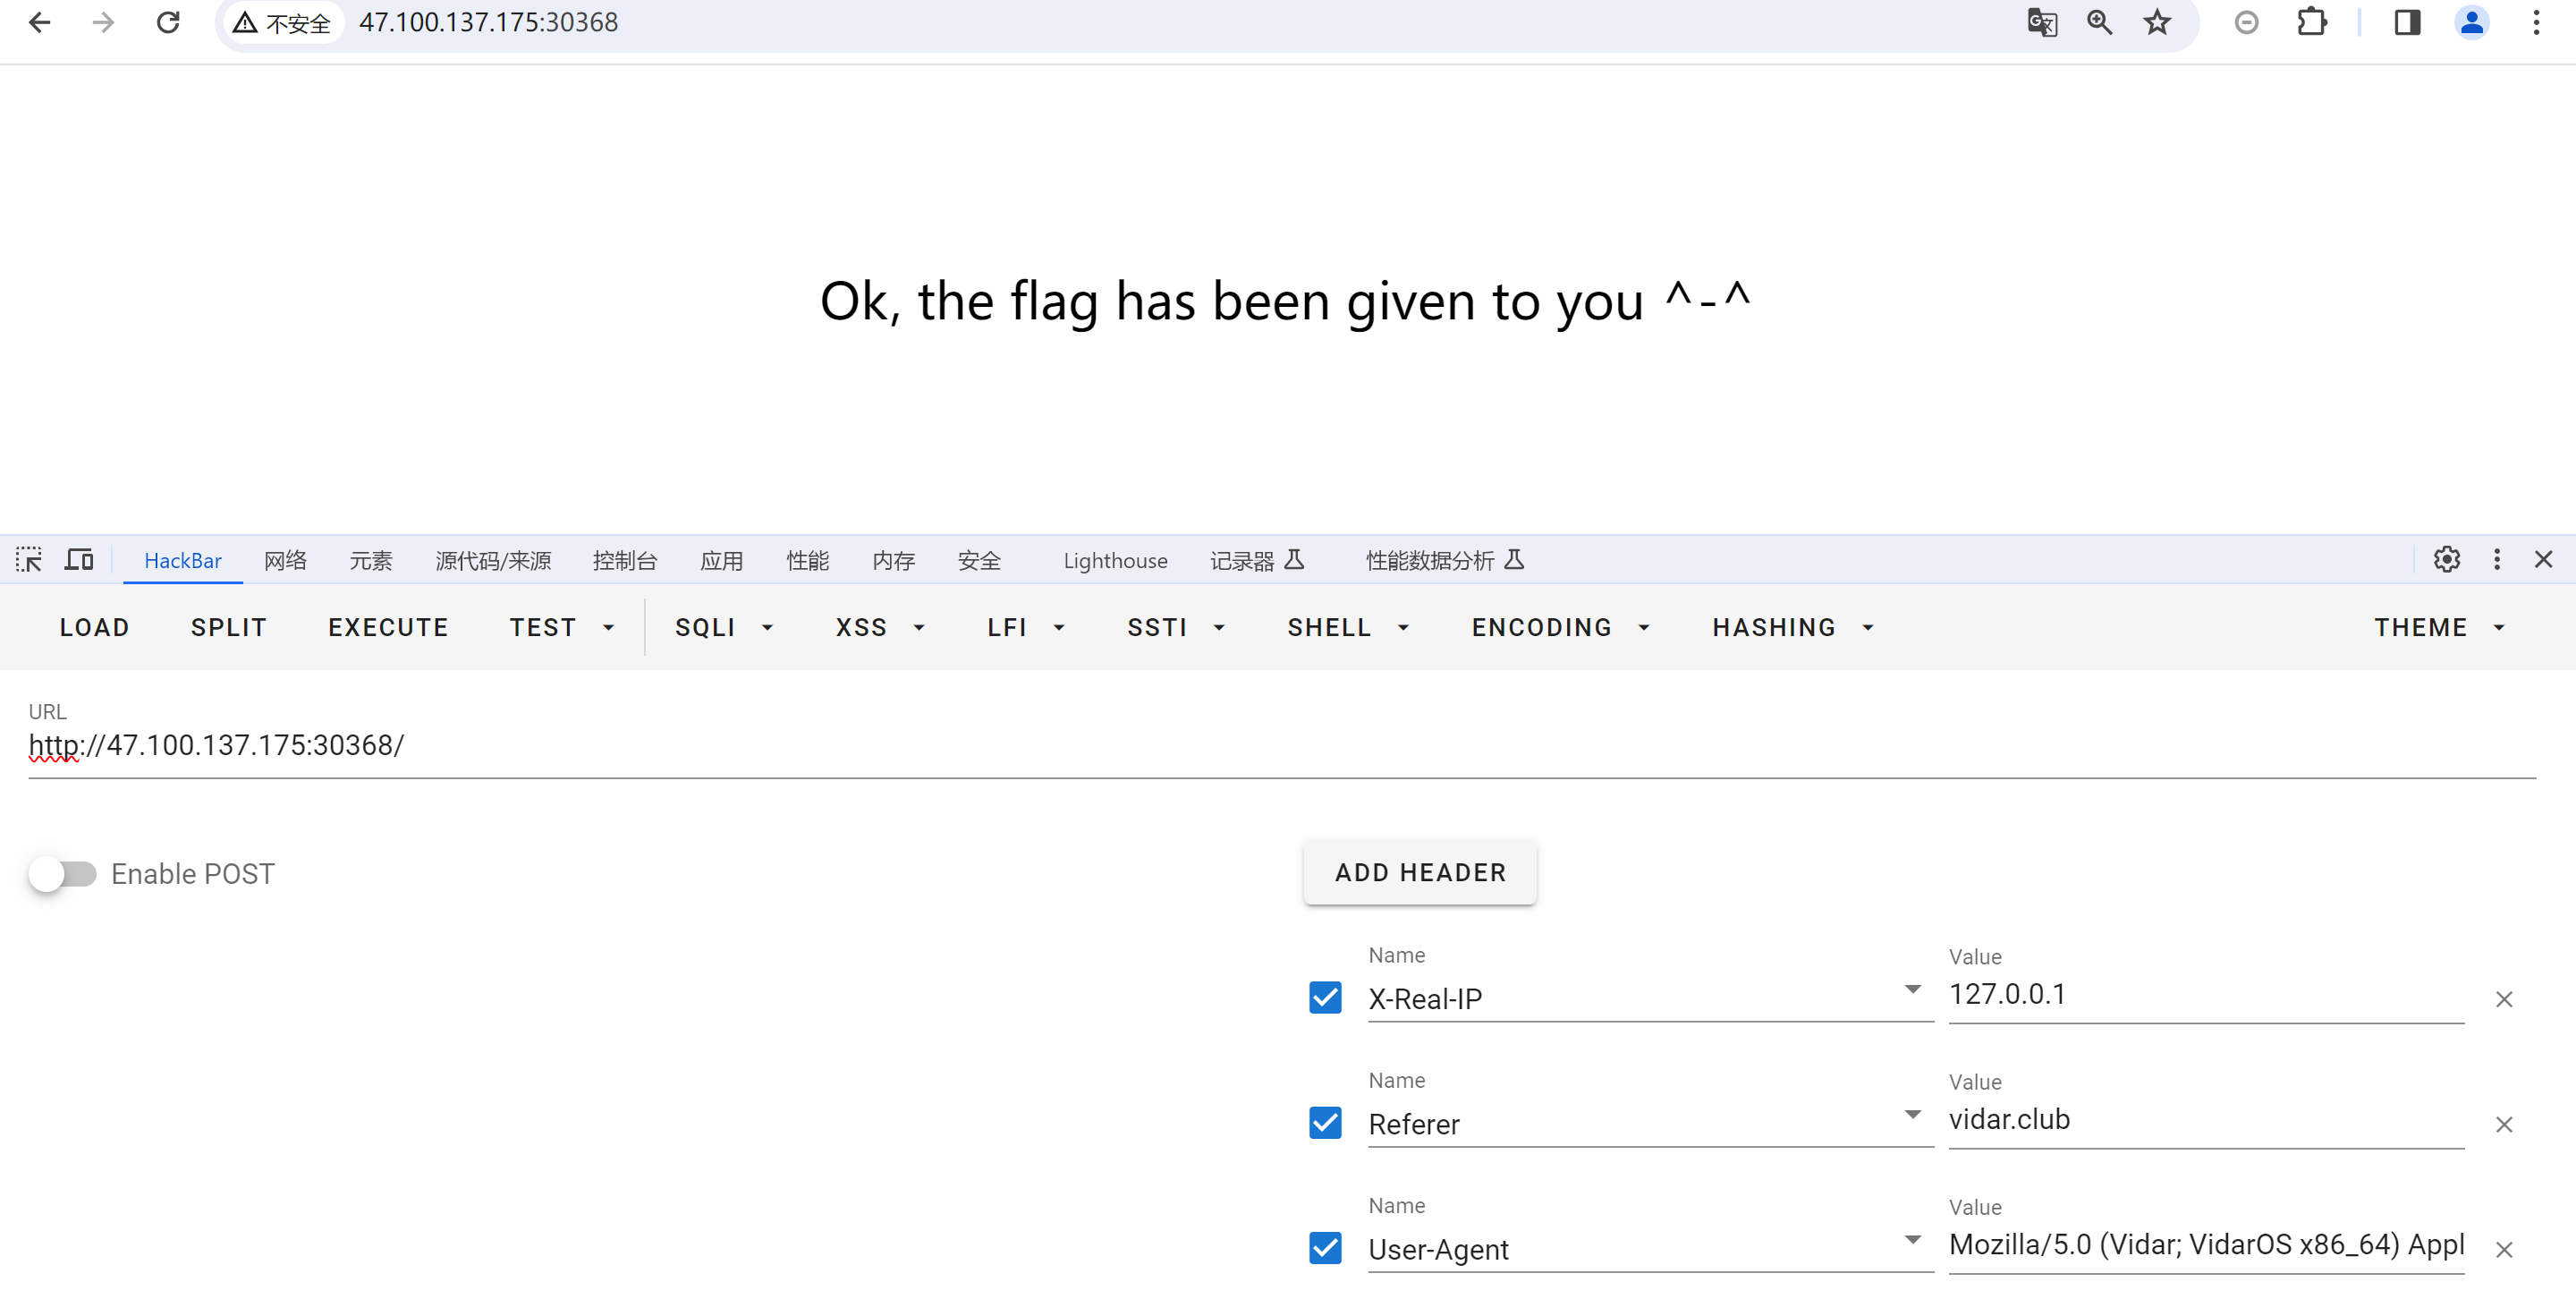2576x1299 pixels.
Task: Open the Lighthouse panel
Action: click(1115, 560)
